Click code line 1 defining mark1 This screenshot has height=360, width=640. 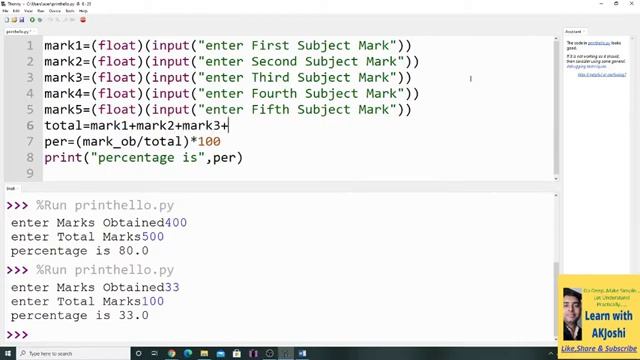tap(228, 45)
